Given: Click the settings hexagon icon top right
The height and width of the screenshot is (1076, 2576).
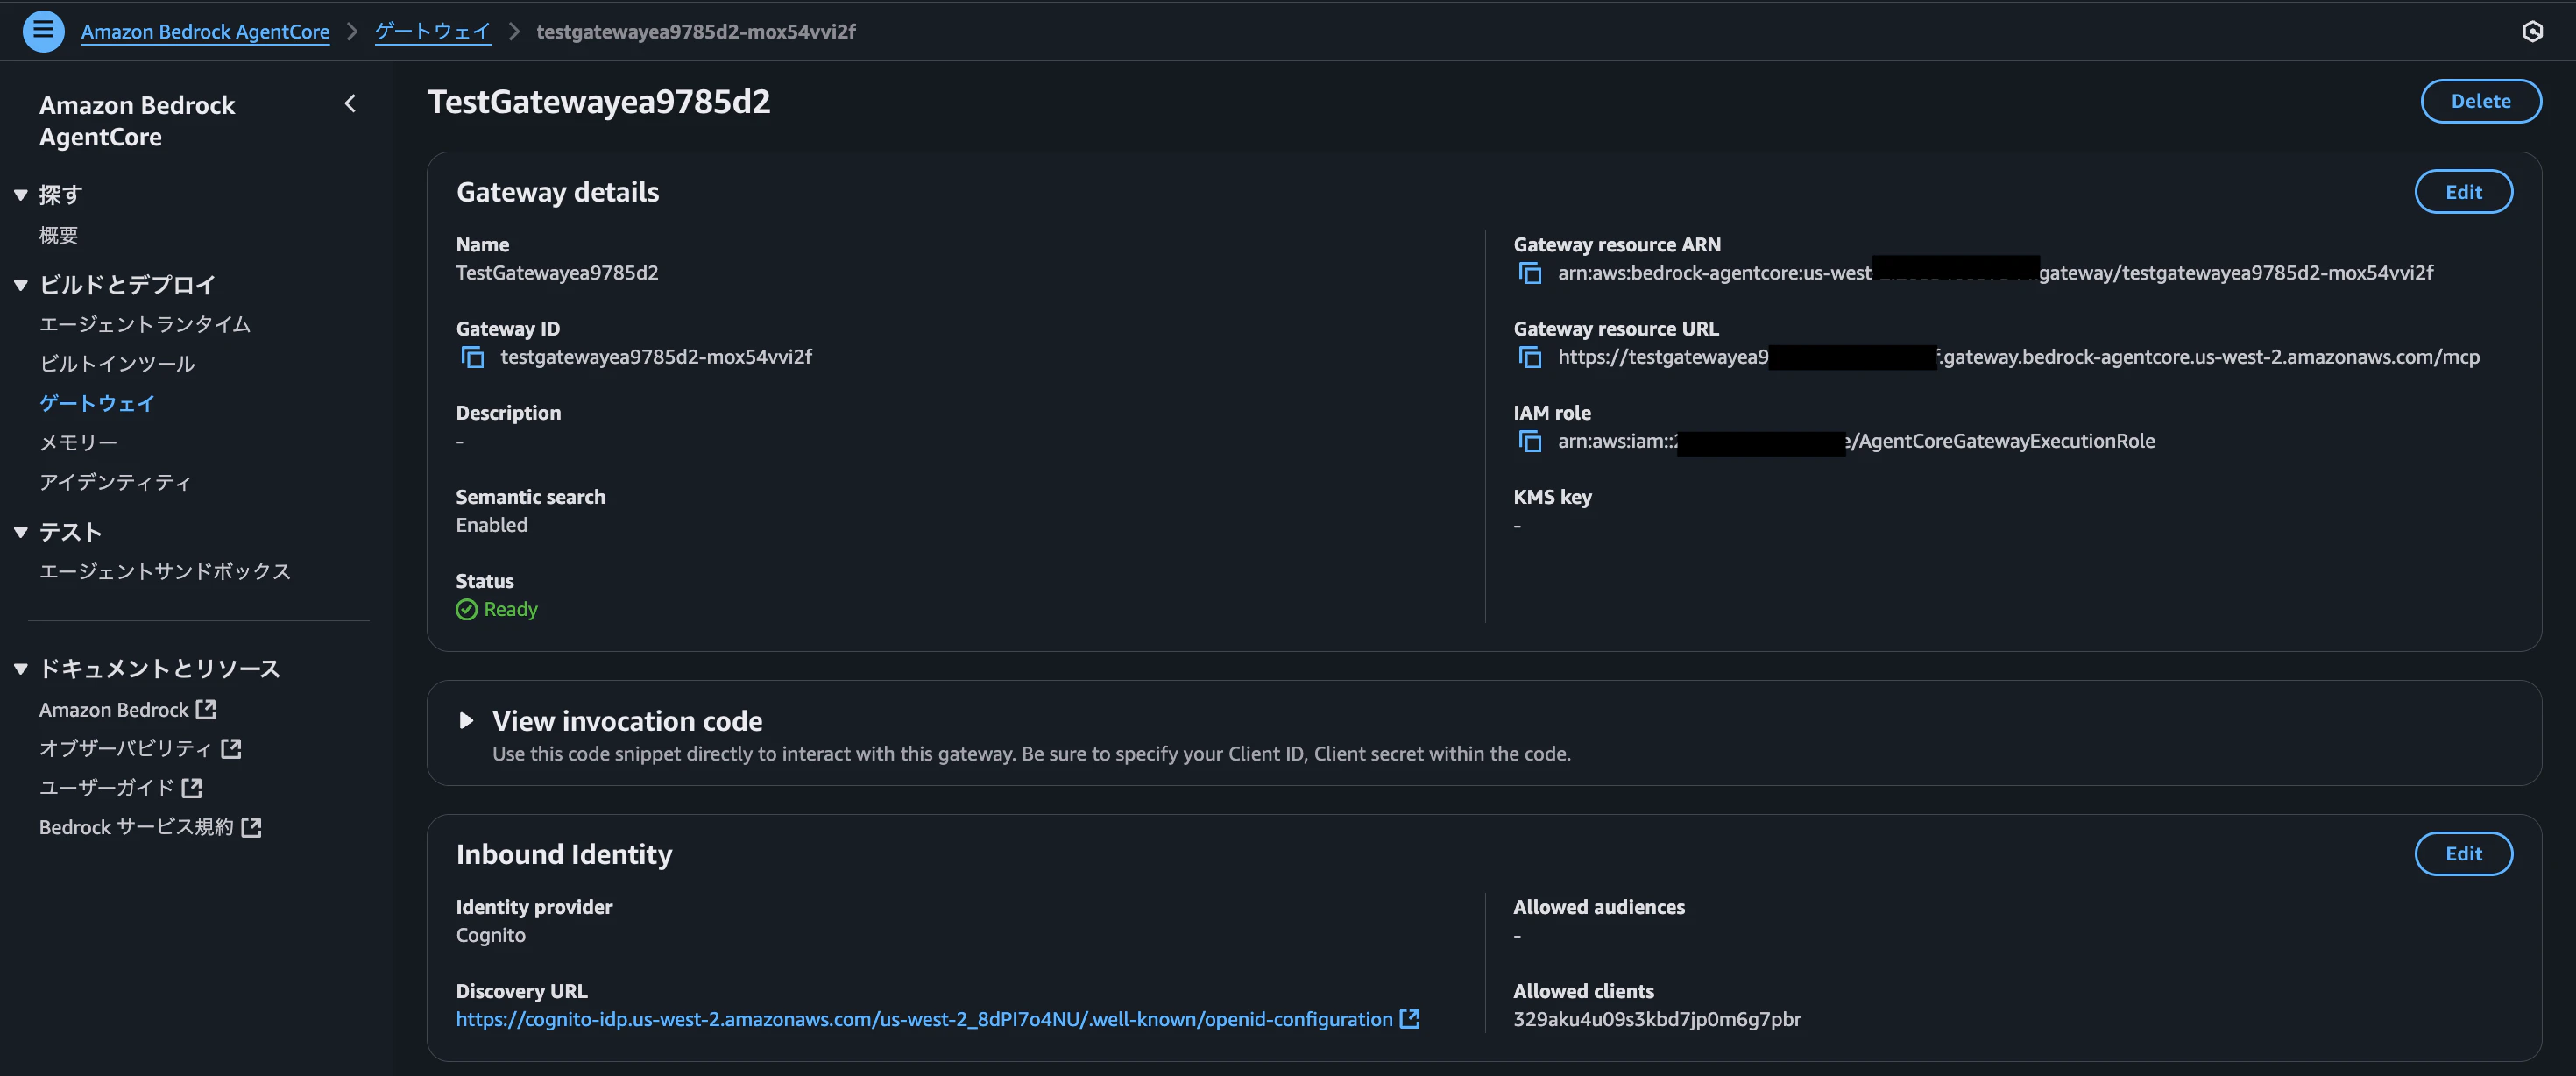Looking at the screenshot, I should (x=2532, y=31).
